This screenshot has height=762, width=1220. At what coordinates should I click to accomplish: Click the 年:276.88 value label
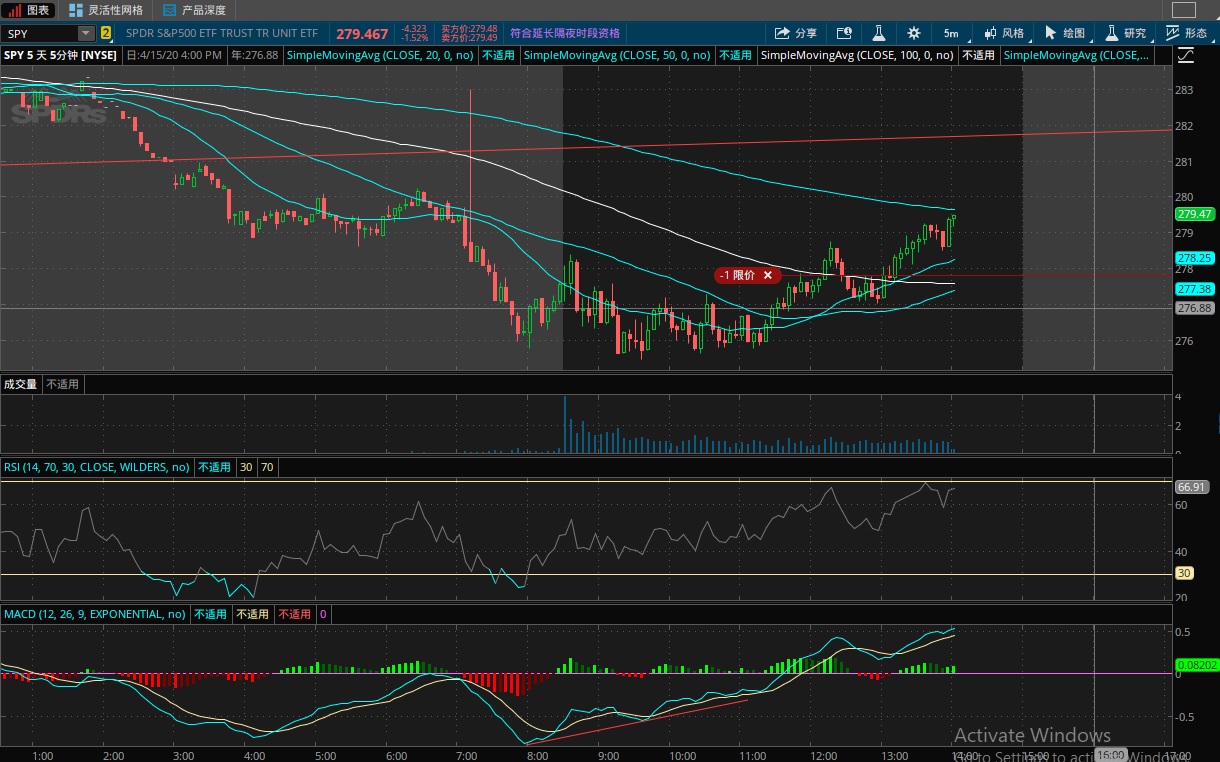(x=255, y=55)
